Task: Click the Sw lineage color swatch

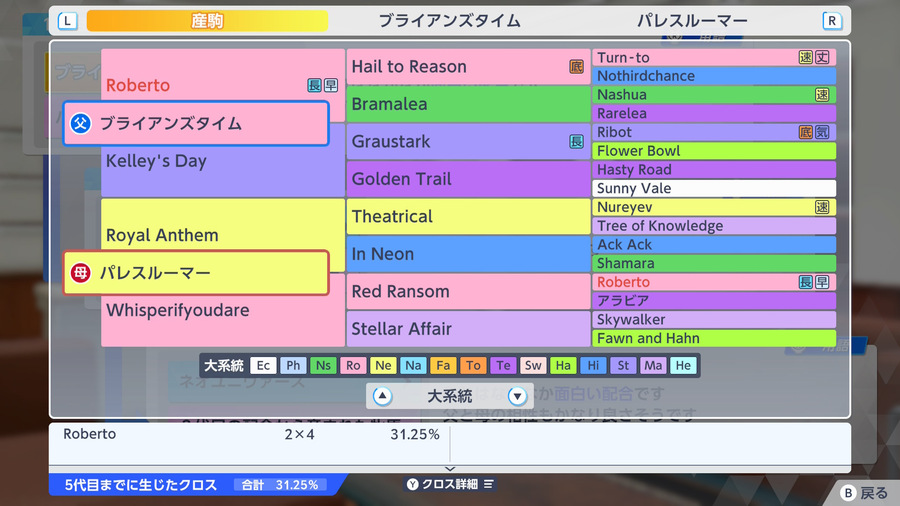Action: pyautogui.click(x=533, y=365)
